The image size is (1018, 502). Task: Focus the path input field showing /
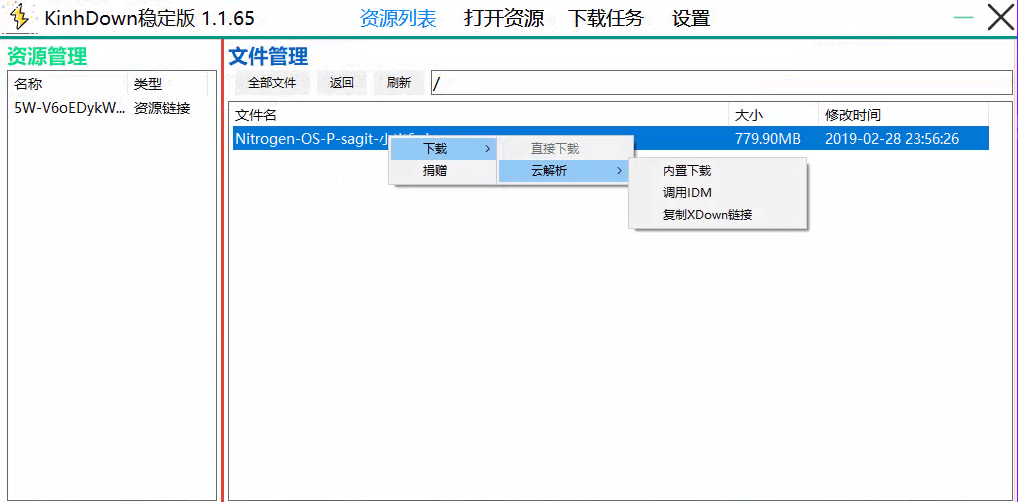point(721,83)
